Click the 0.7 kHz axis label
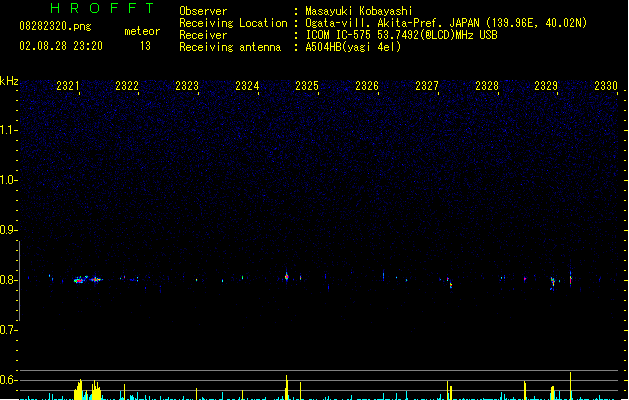Image resolution: width=629 pixels, height=400 pixels. click(x=8, y=330)
